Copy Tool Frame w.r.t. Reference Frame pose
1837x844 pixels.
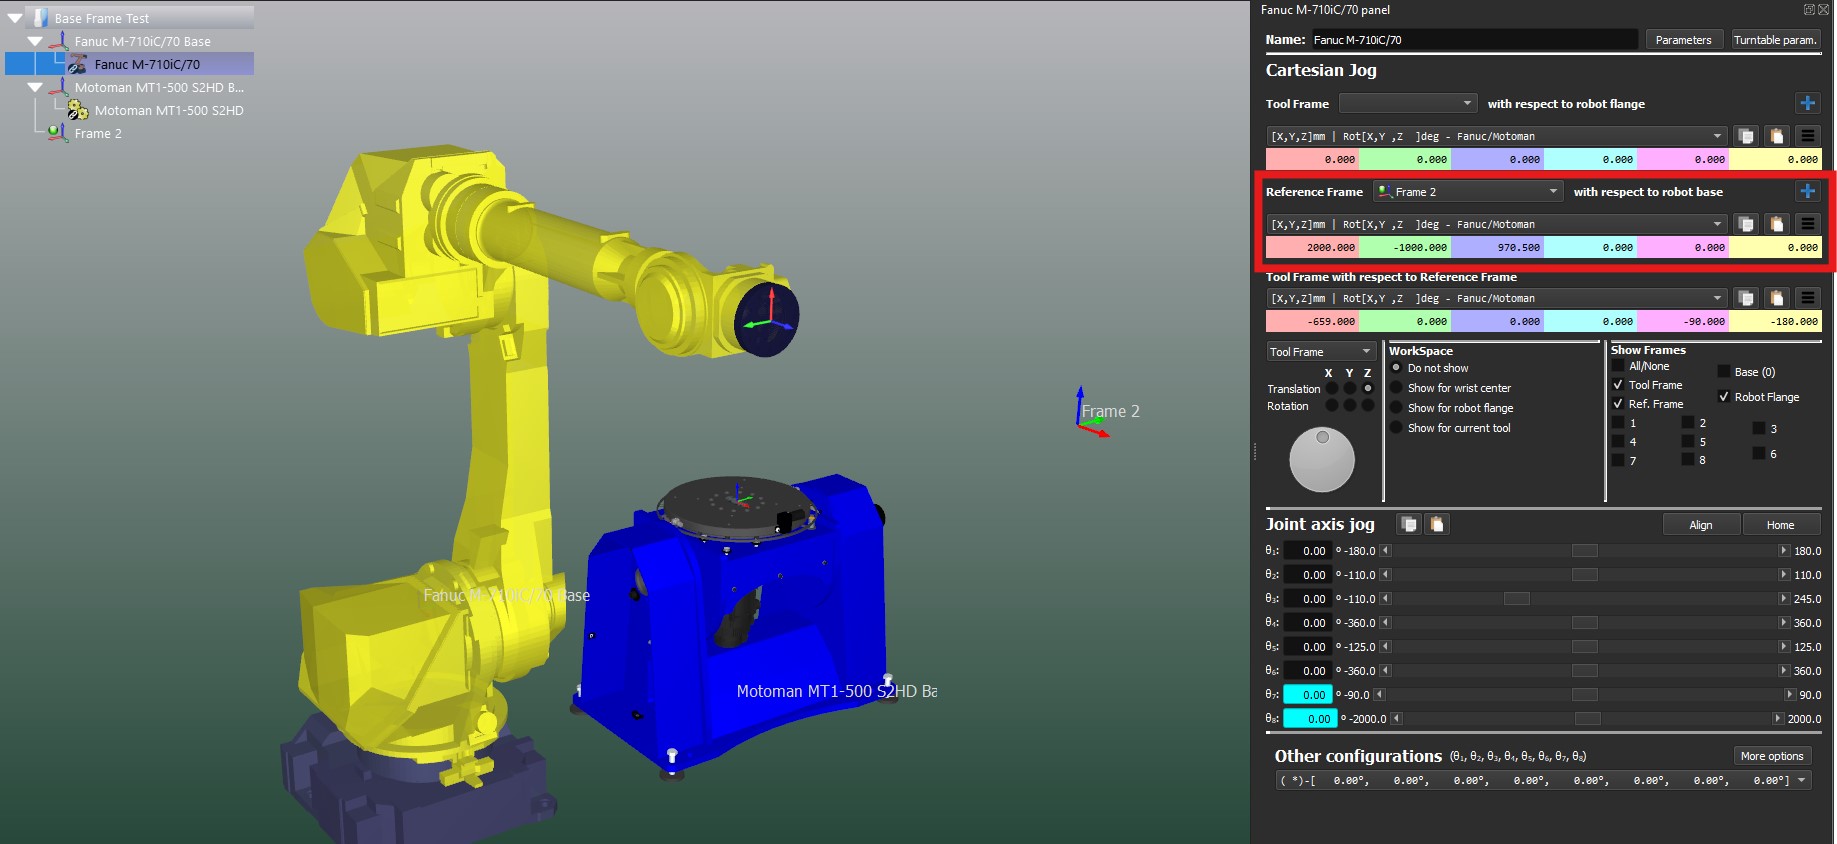1745,298
